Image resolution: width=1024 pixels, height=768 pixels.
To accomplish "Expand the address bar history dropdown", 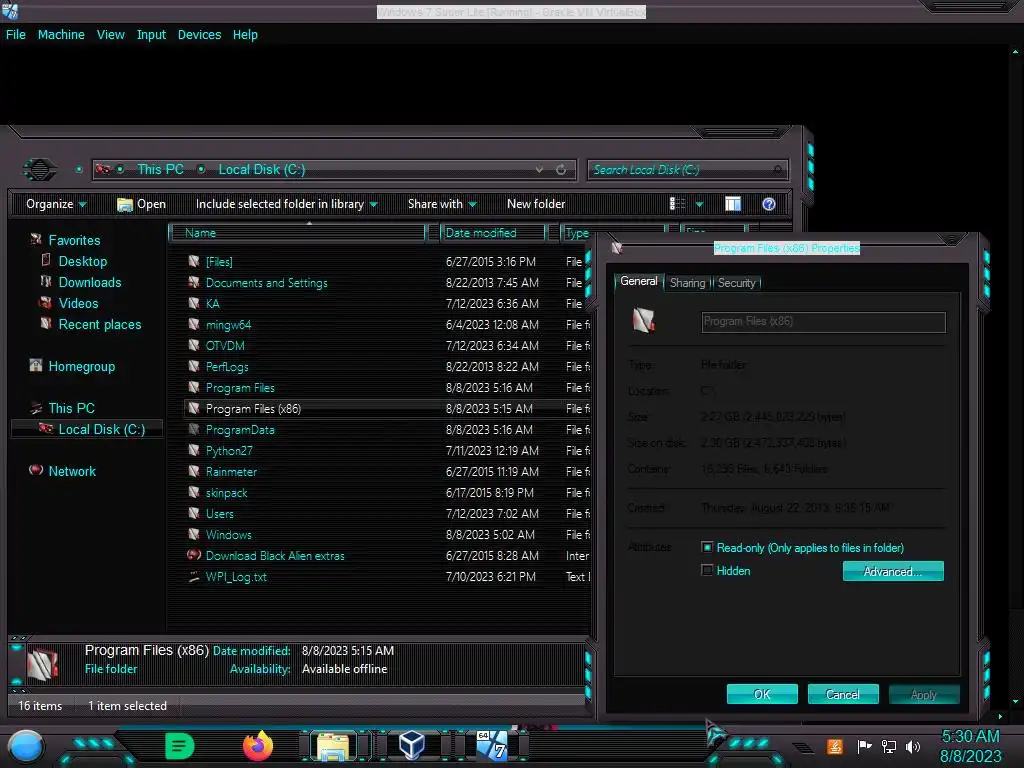I will point(539,170).
